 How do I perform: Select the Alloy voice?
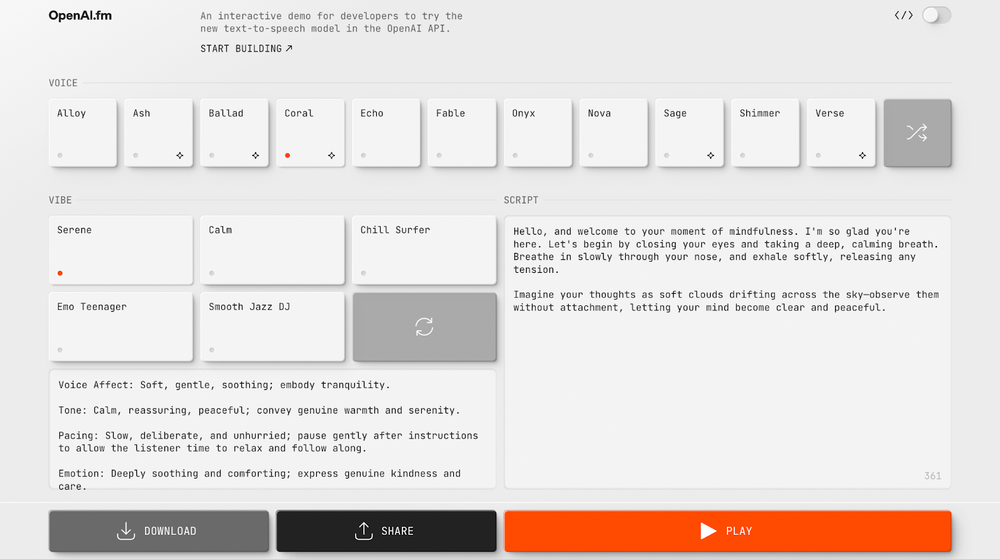tap(83, 132)
